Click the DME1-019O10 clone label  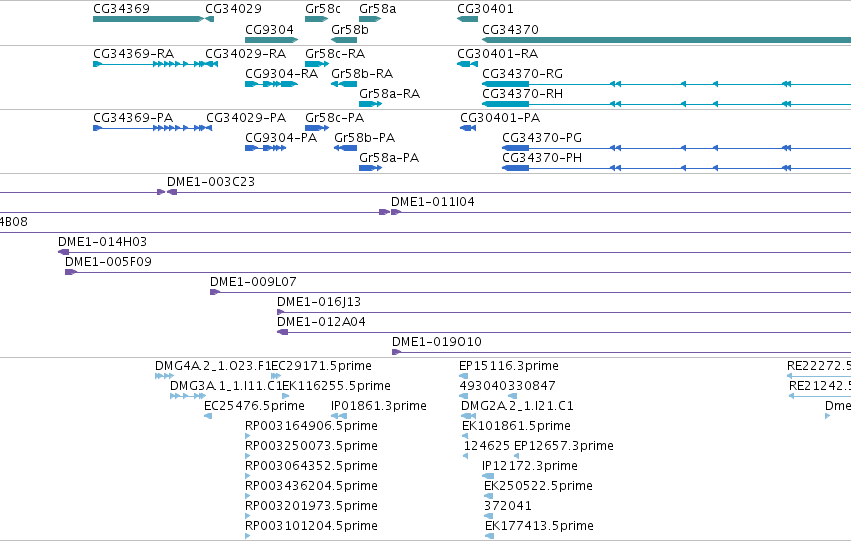click(436, 342)
